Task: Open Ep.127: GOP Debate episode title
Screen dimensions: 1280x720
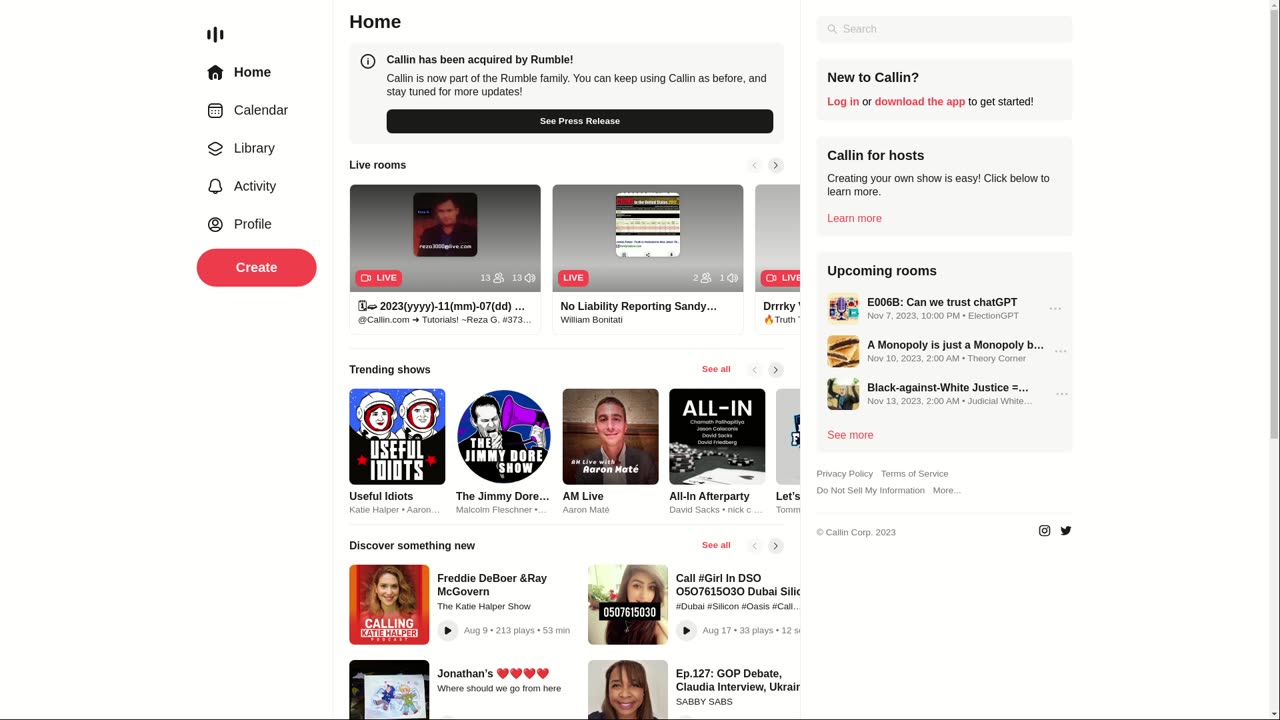Action: [x=738, y=680]
